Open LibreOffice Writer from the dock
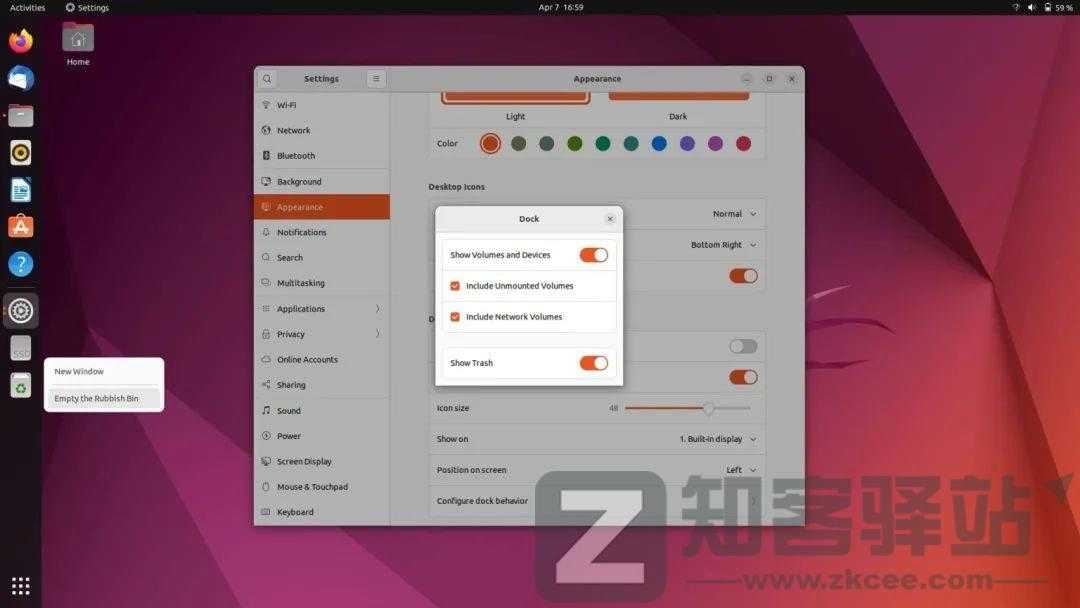 (20, 188)
